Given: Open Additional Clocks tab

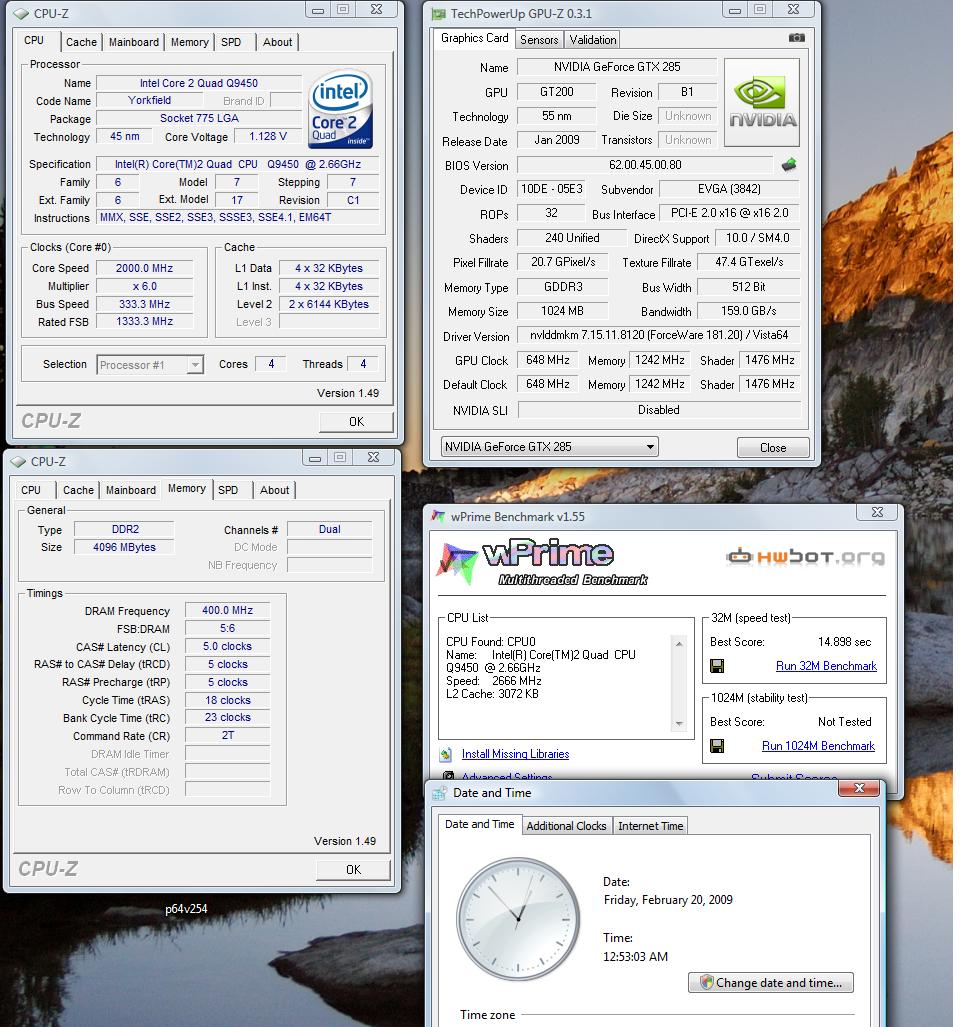Looking at the screenshot, I should click(566, 826).
